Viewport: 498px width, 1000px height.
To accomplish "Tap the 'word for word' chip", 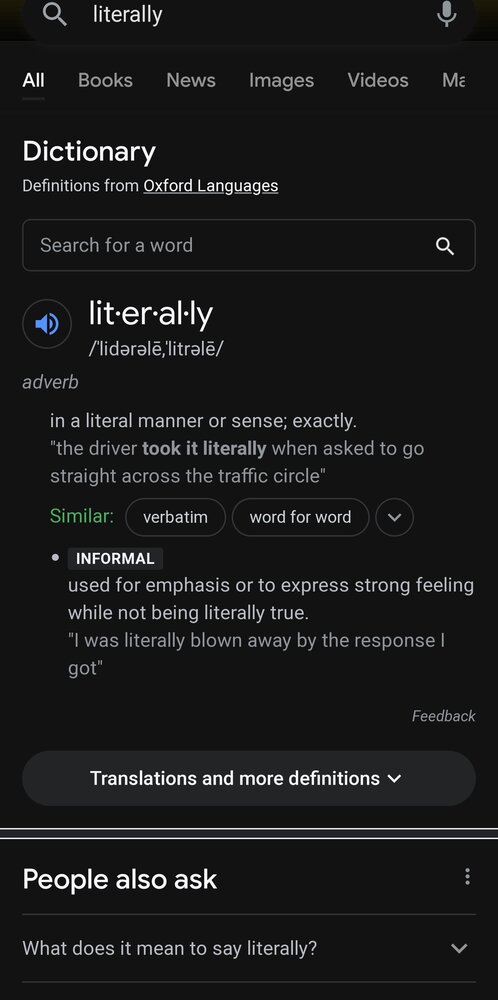I will (x=300, y=517).
